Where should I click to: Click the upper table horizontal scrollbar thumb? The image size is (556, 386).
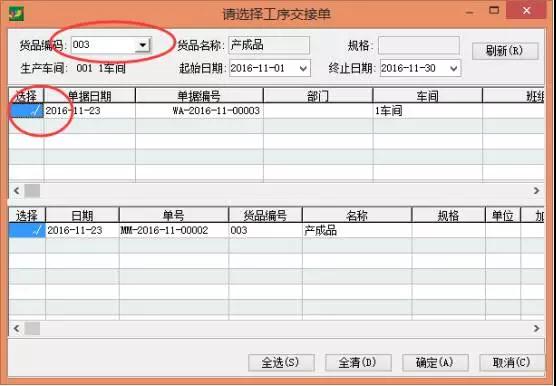(x=32, y=191)
